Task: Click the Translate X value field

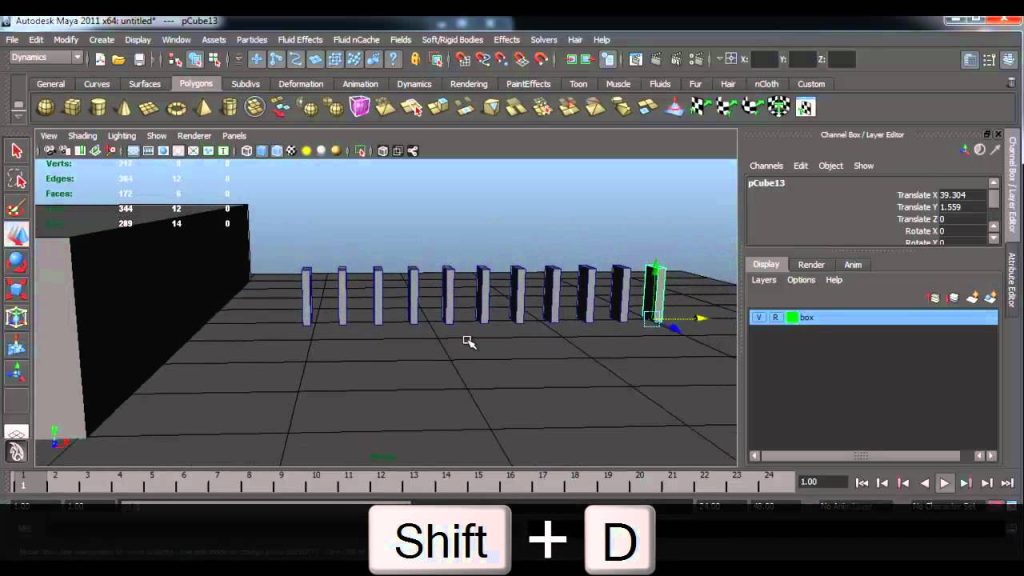Action: [963, 195]
